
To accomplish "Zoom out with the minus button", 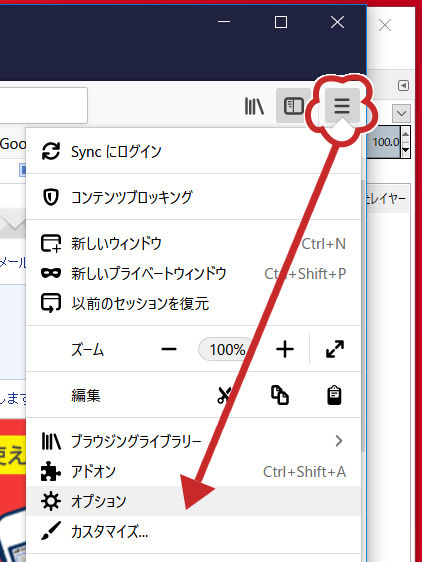I will point(169,349).
